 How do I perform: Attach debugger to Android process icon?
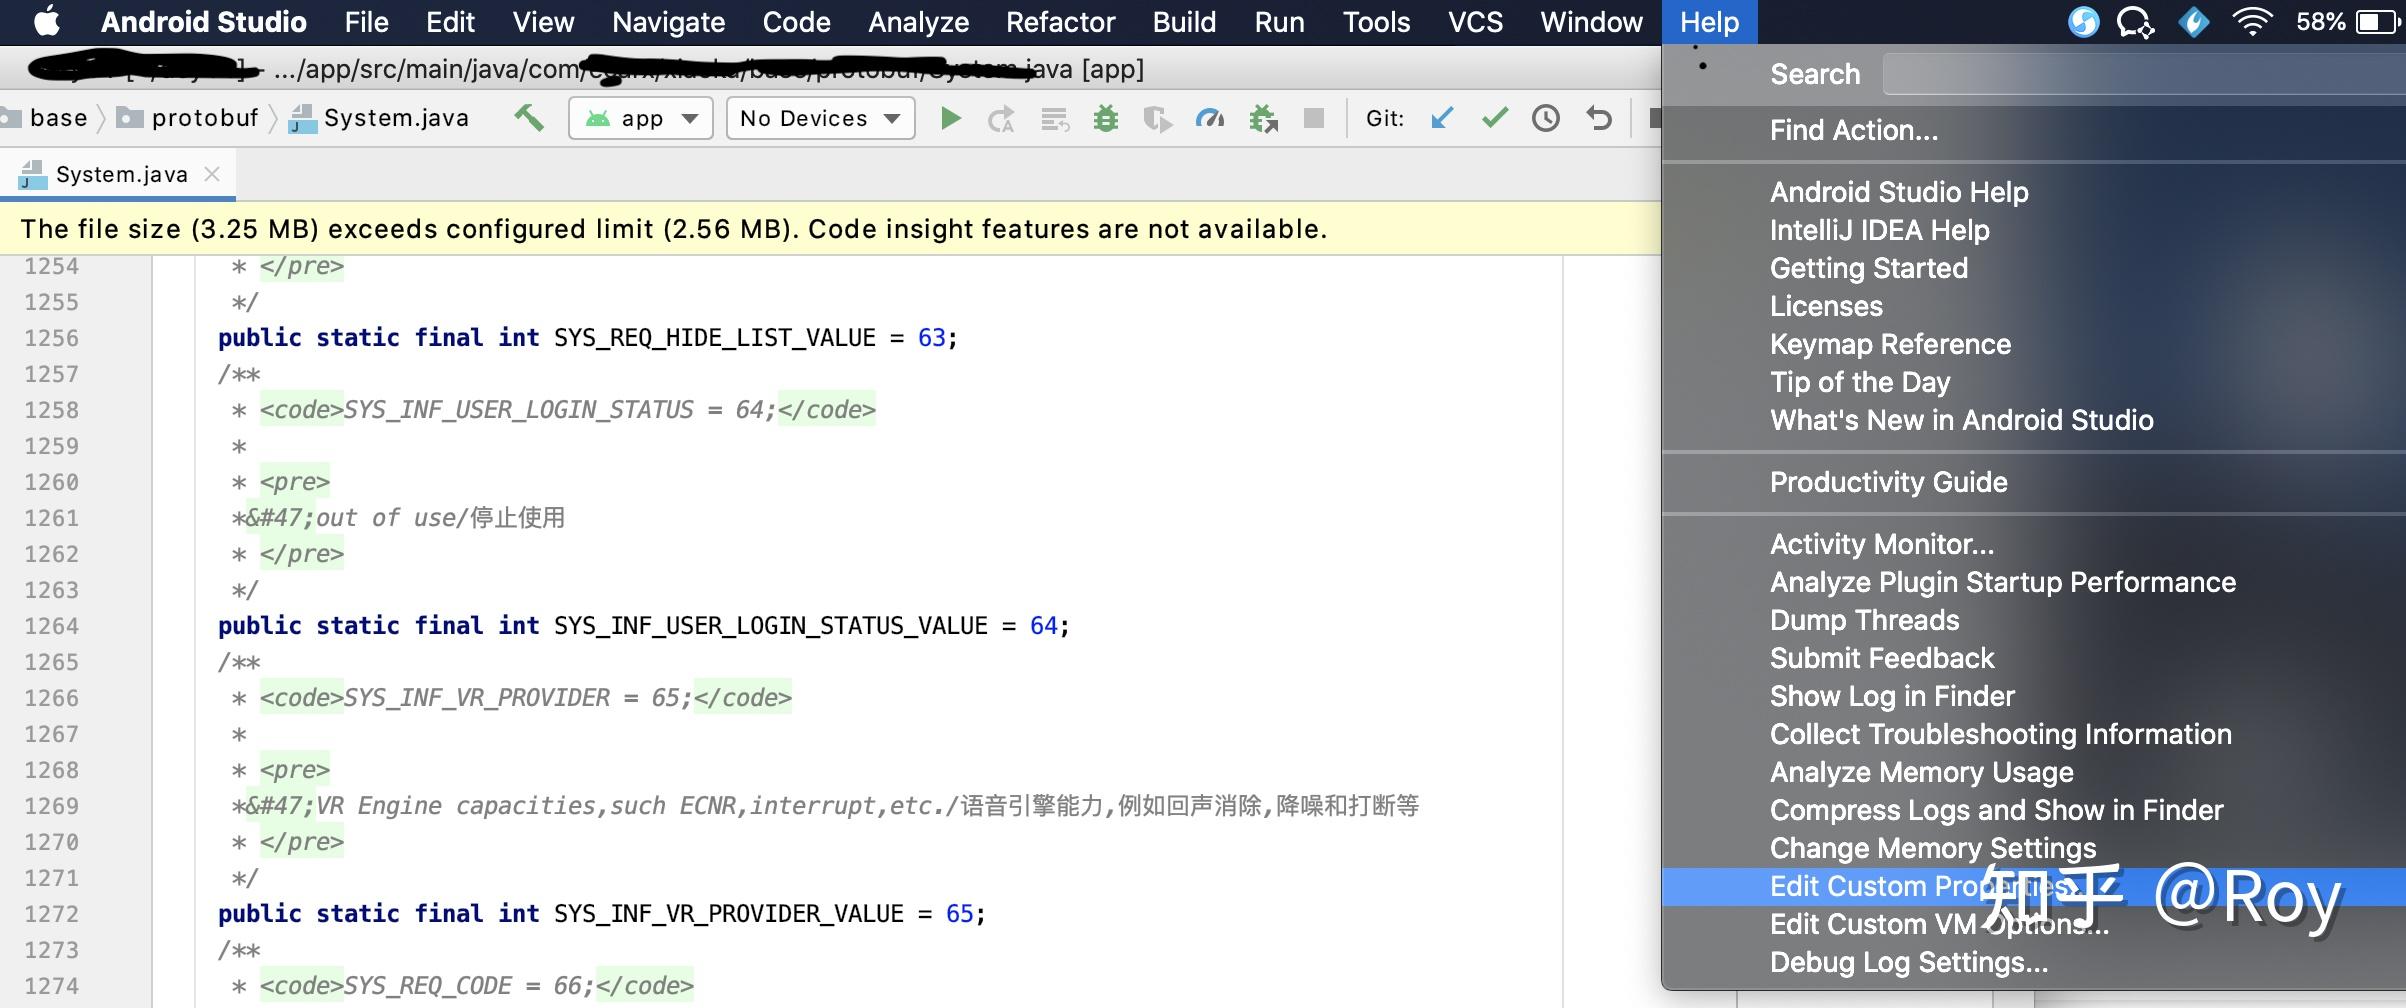click(1262, 117)
